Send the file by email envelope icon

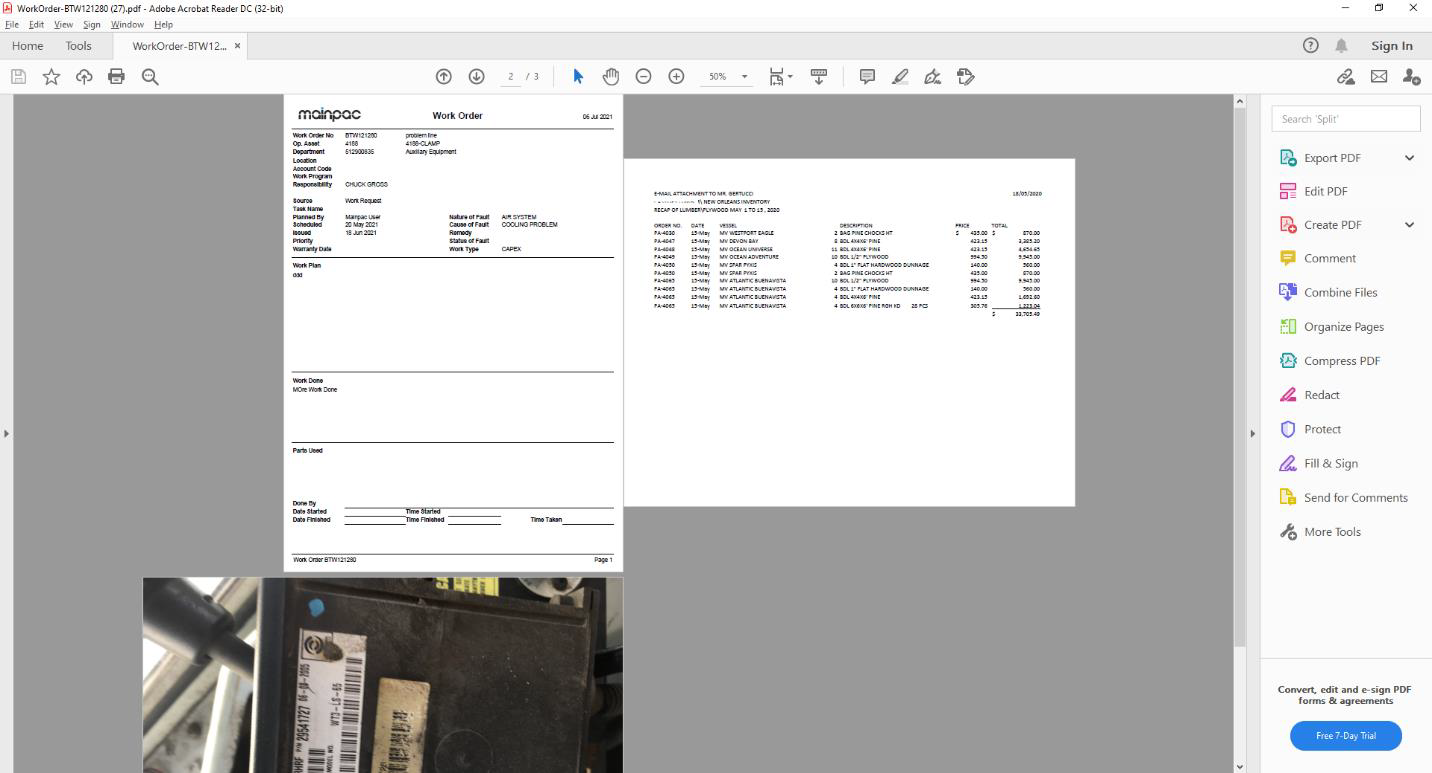1379,77
